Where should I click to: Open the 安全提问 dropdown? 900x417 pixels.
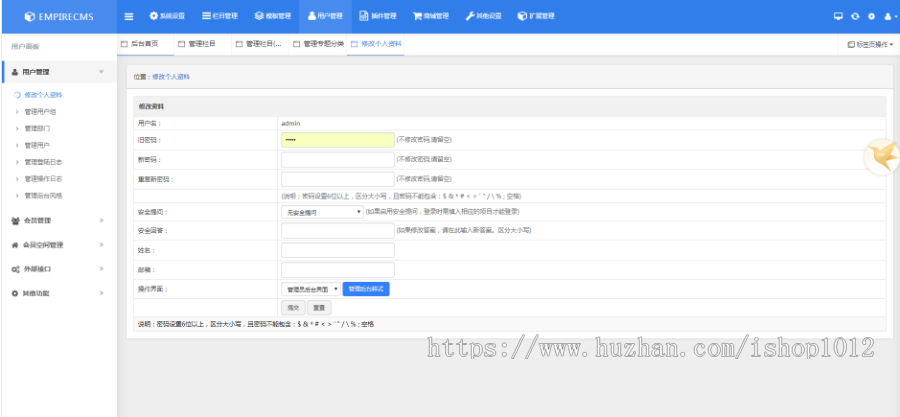[x=322, y=212]
